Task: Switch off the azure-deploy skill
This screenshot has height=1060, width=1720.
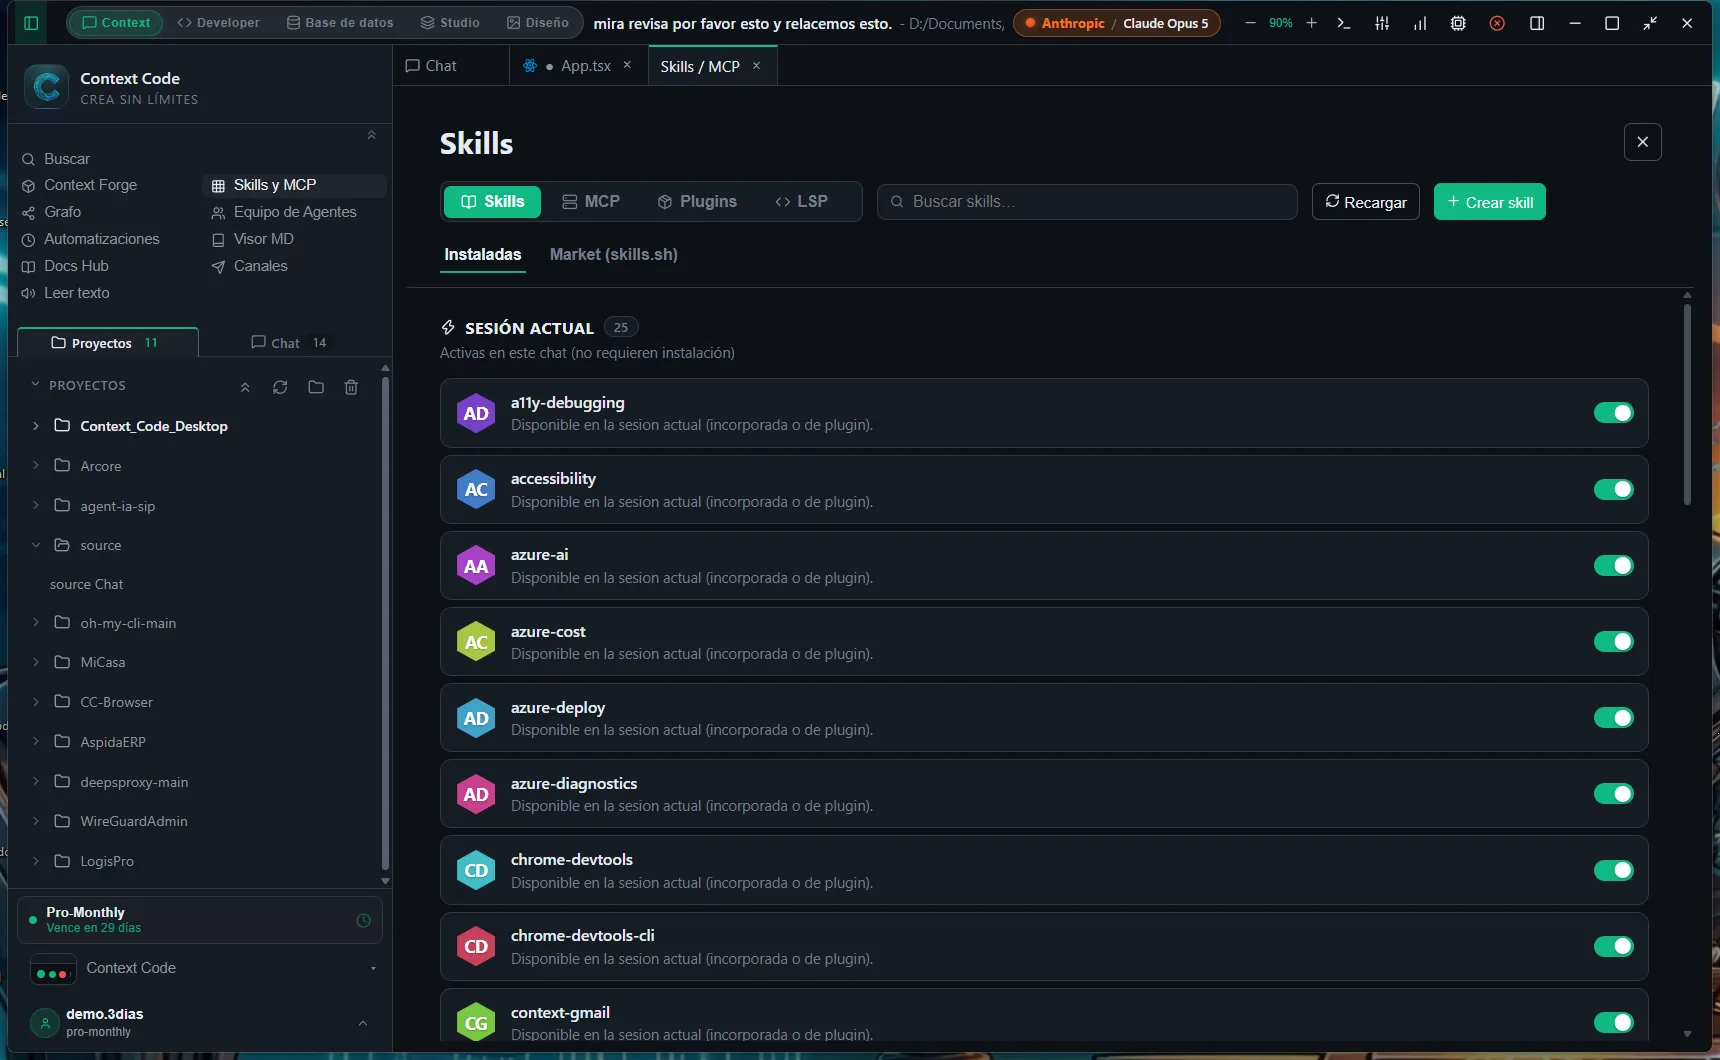Action: (x=1613, y=718)
